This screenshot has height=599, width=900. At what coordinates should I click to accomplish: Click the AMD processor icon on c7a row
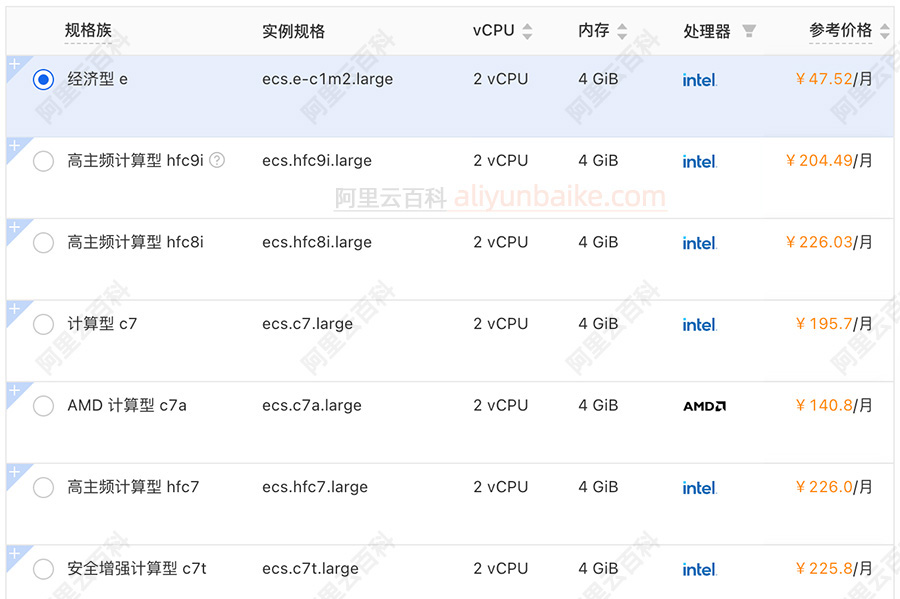[x=703, y=406]
